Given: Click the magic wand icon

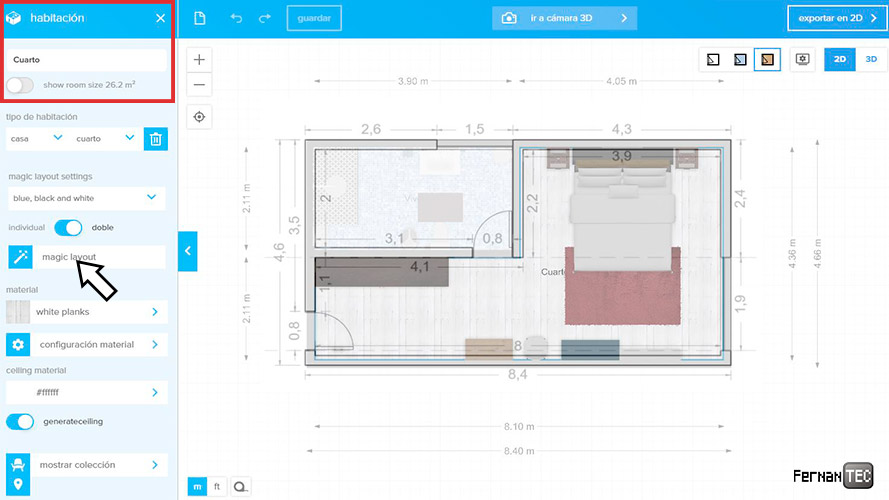Looking at the screenshot, I should tap(20, 257).
